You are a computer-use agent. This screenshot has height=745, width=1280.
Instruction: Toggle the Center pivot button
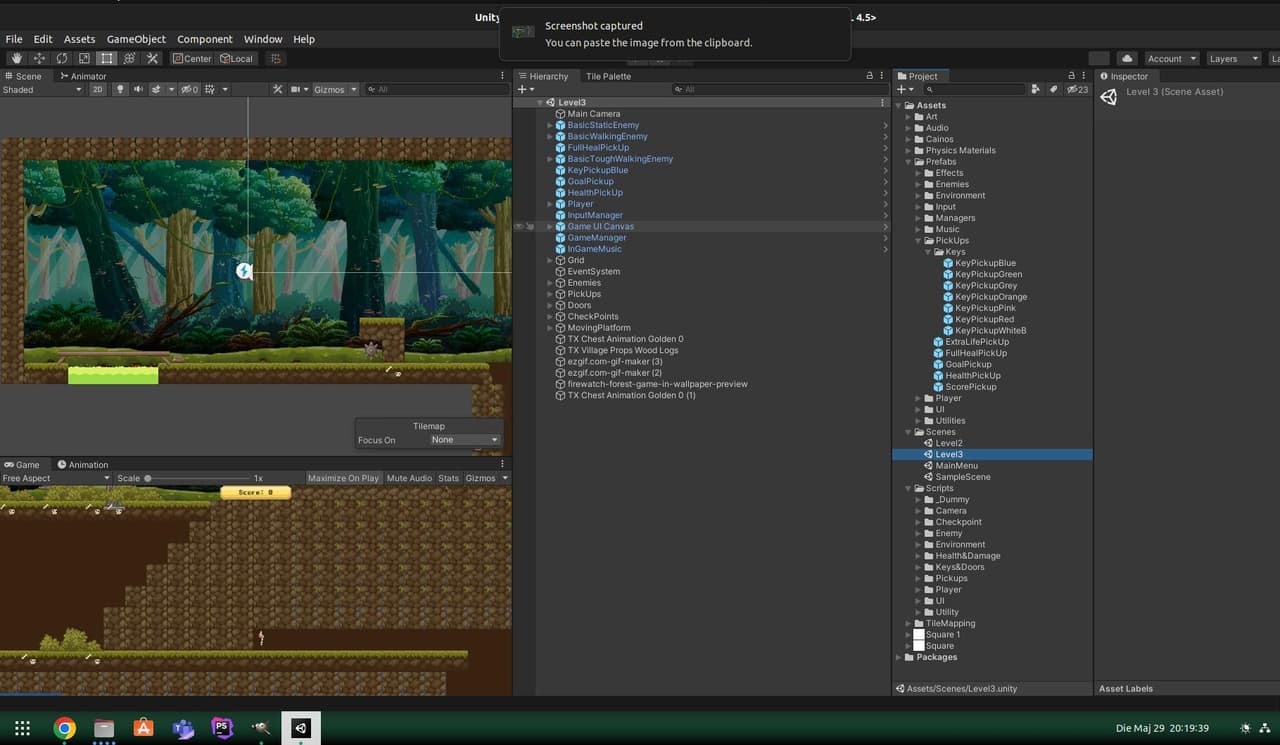click(192, 58)
